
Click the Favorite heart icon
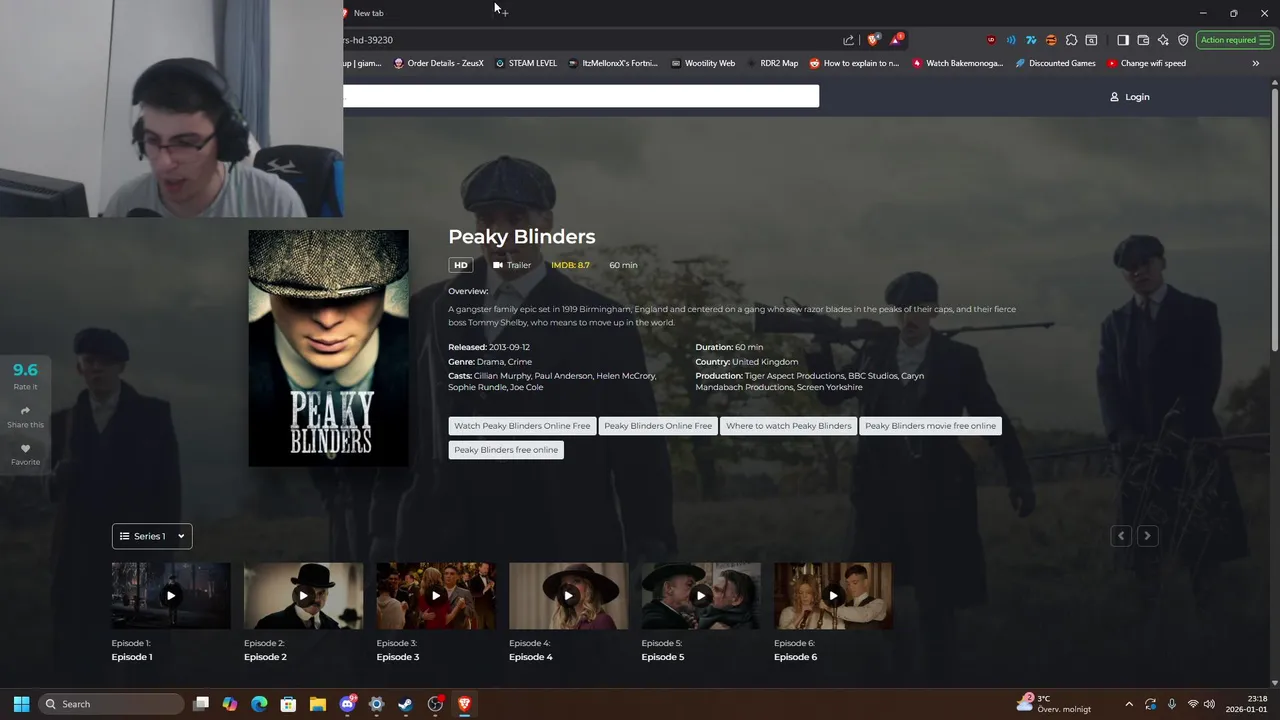pos(25,448)
